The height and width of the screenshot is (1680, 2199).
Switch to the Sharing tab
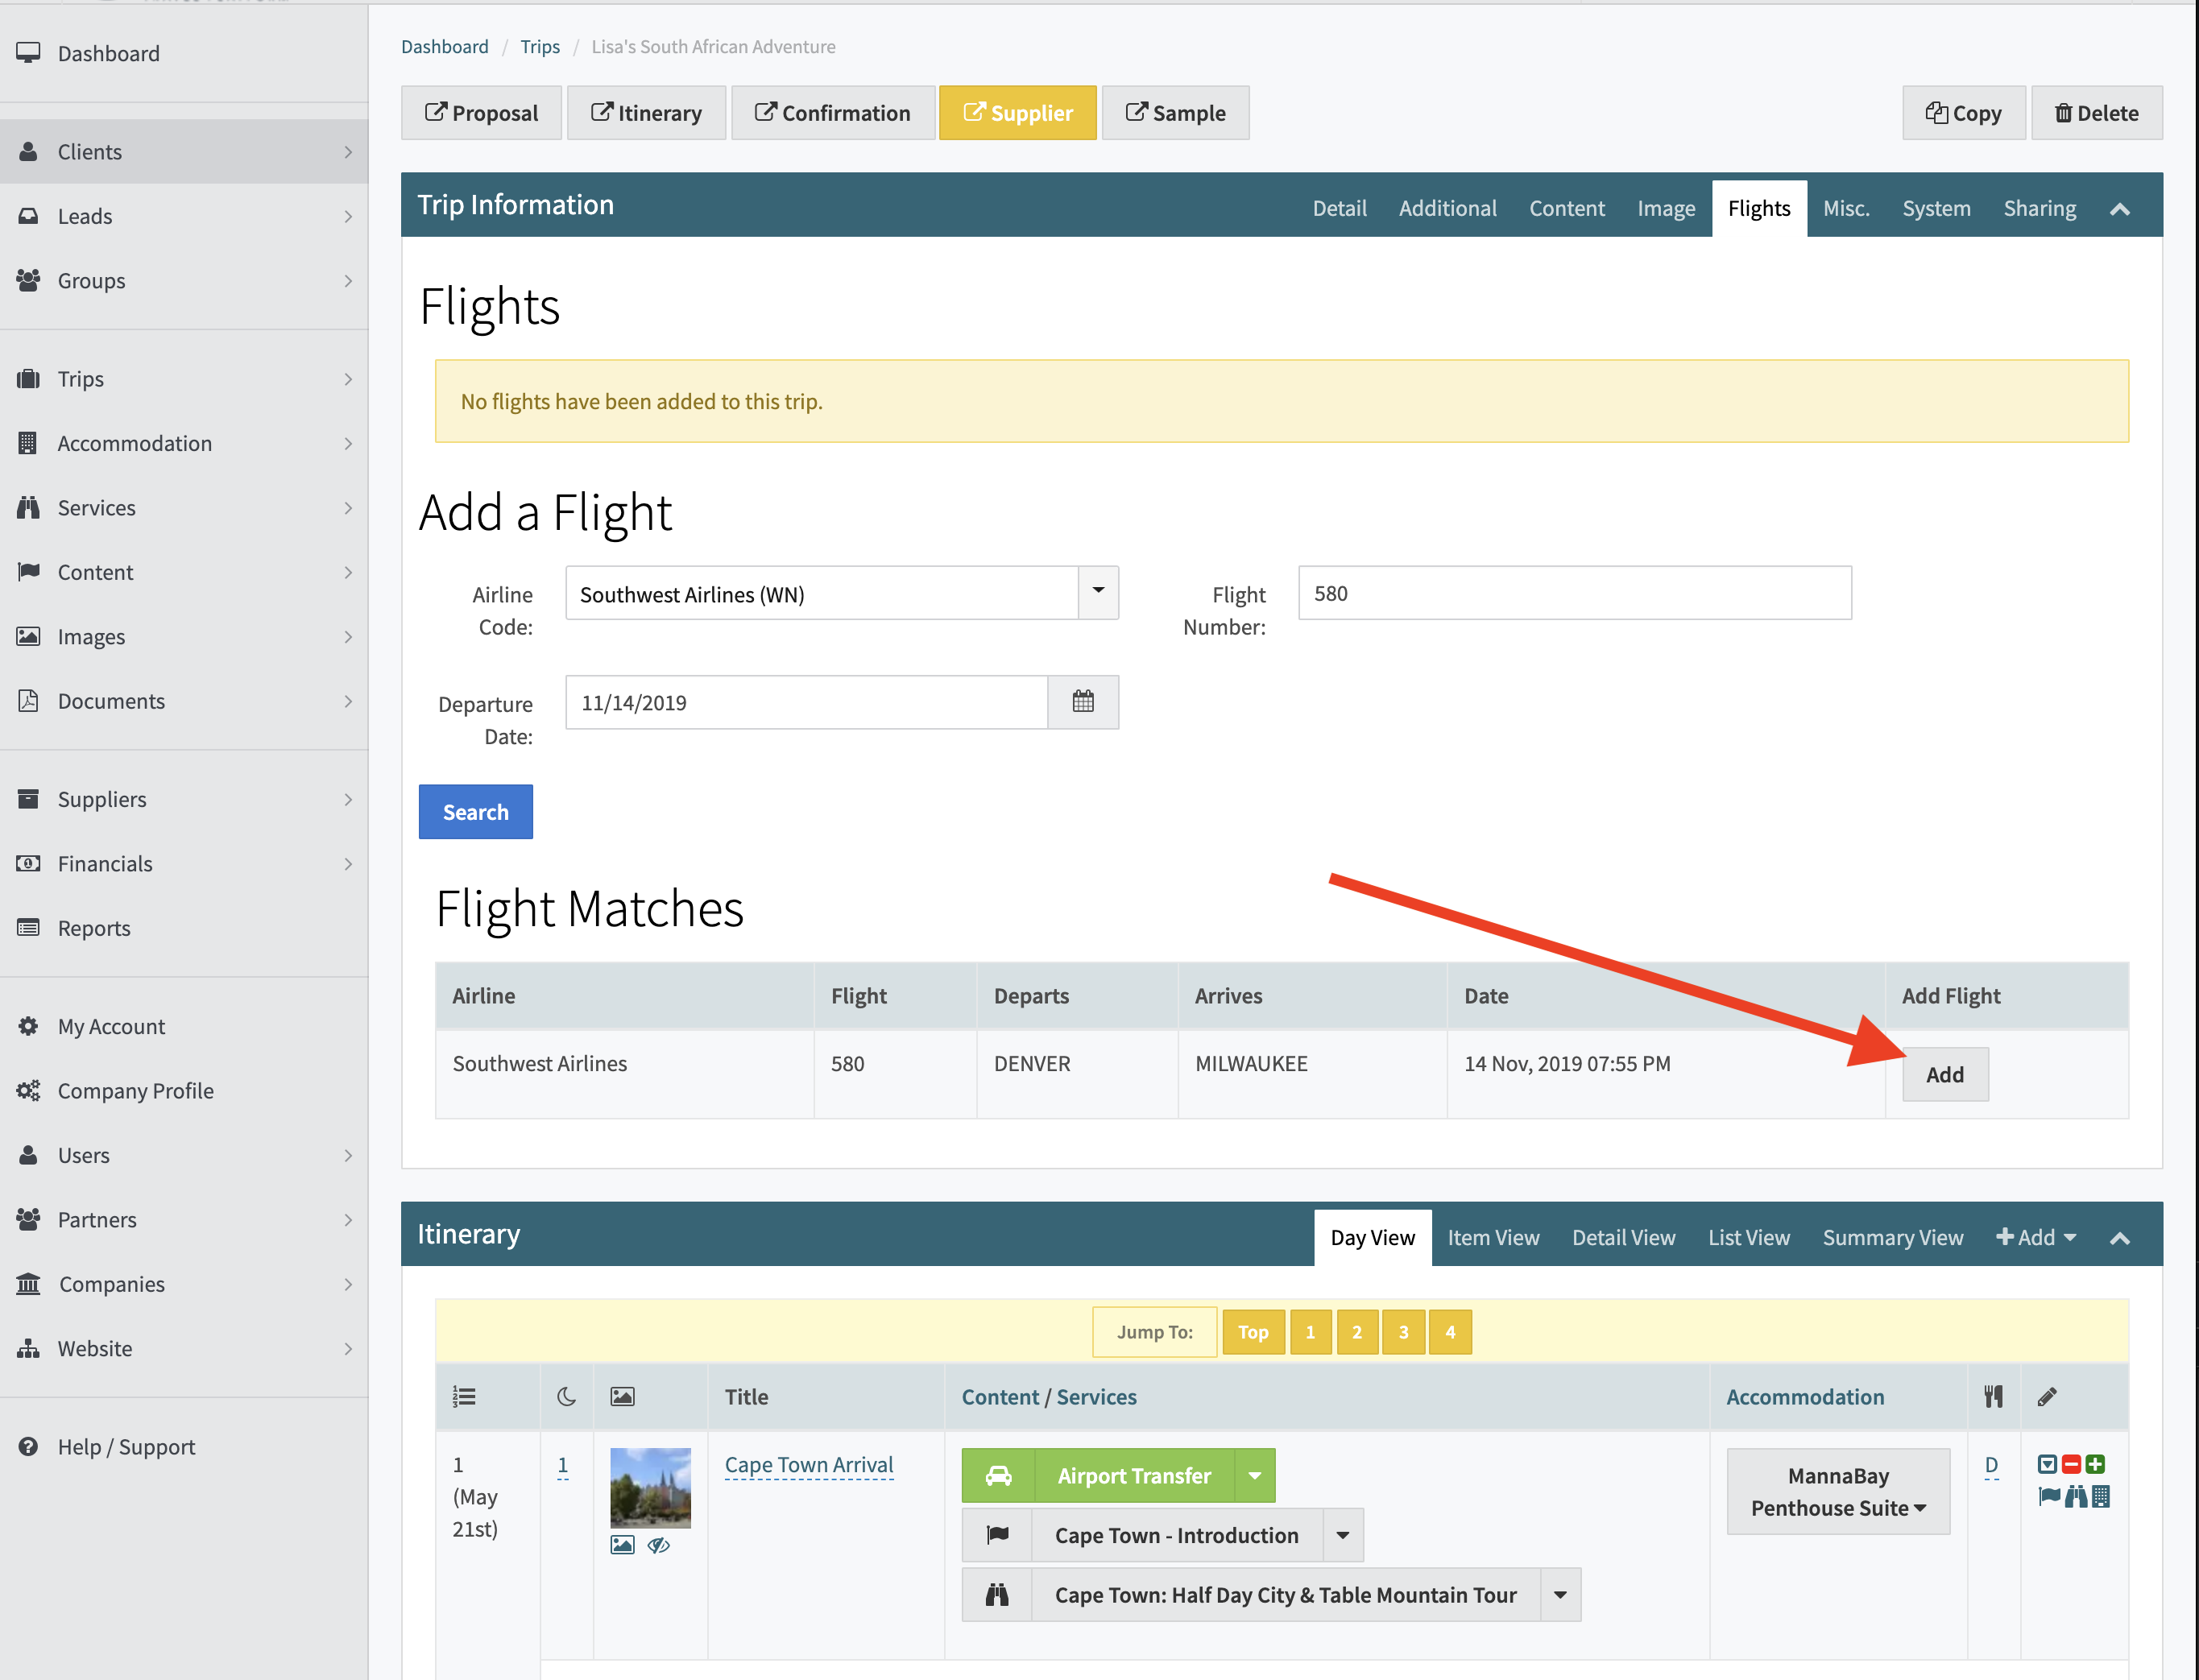click(x=2039, y=208)
